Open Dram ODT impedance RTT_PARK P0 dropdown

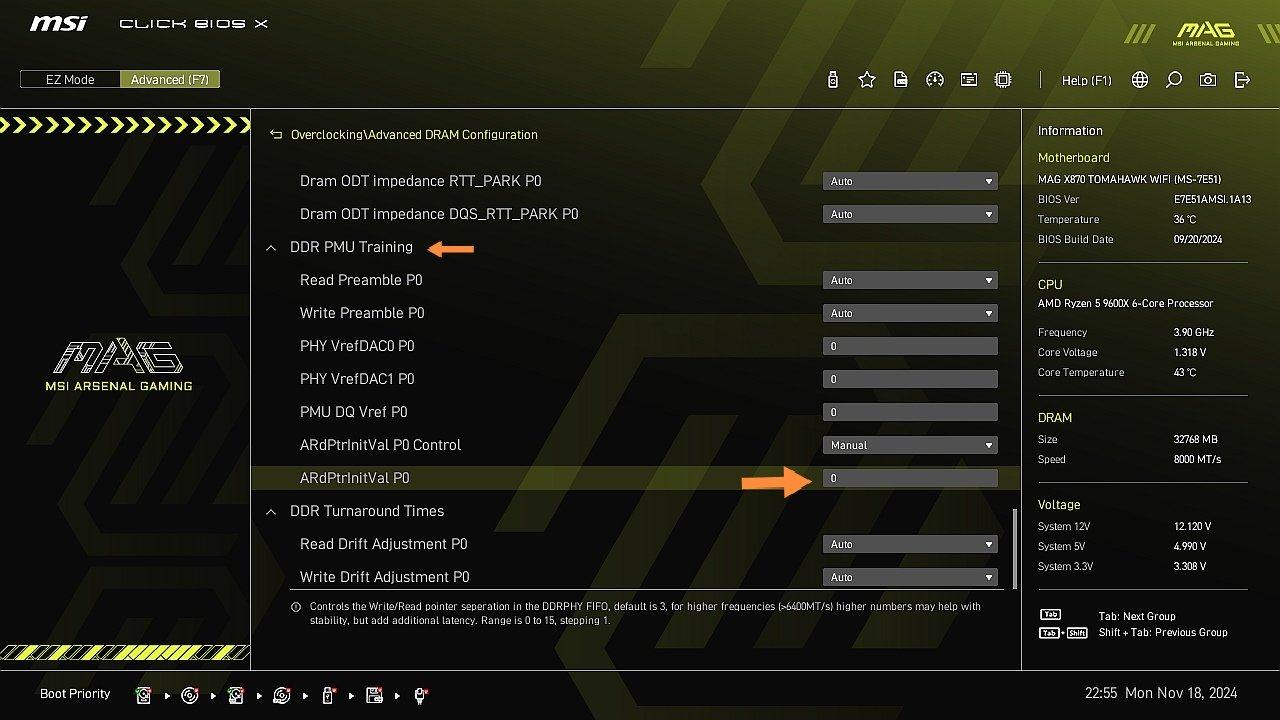(x=910, y=181)
